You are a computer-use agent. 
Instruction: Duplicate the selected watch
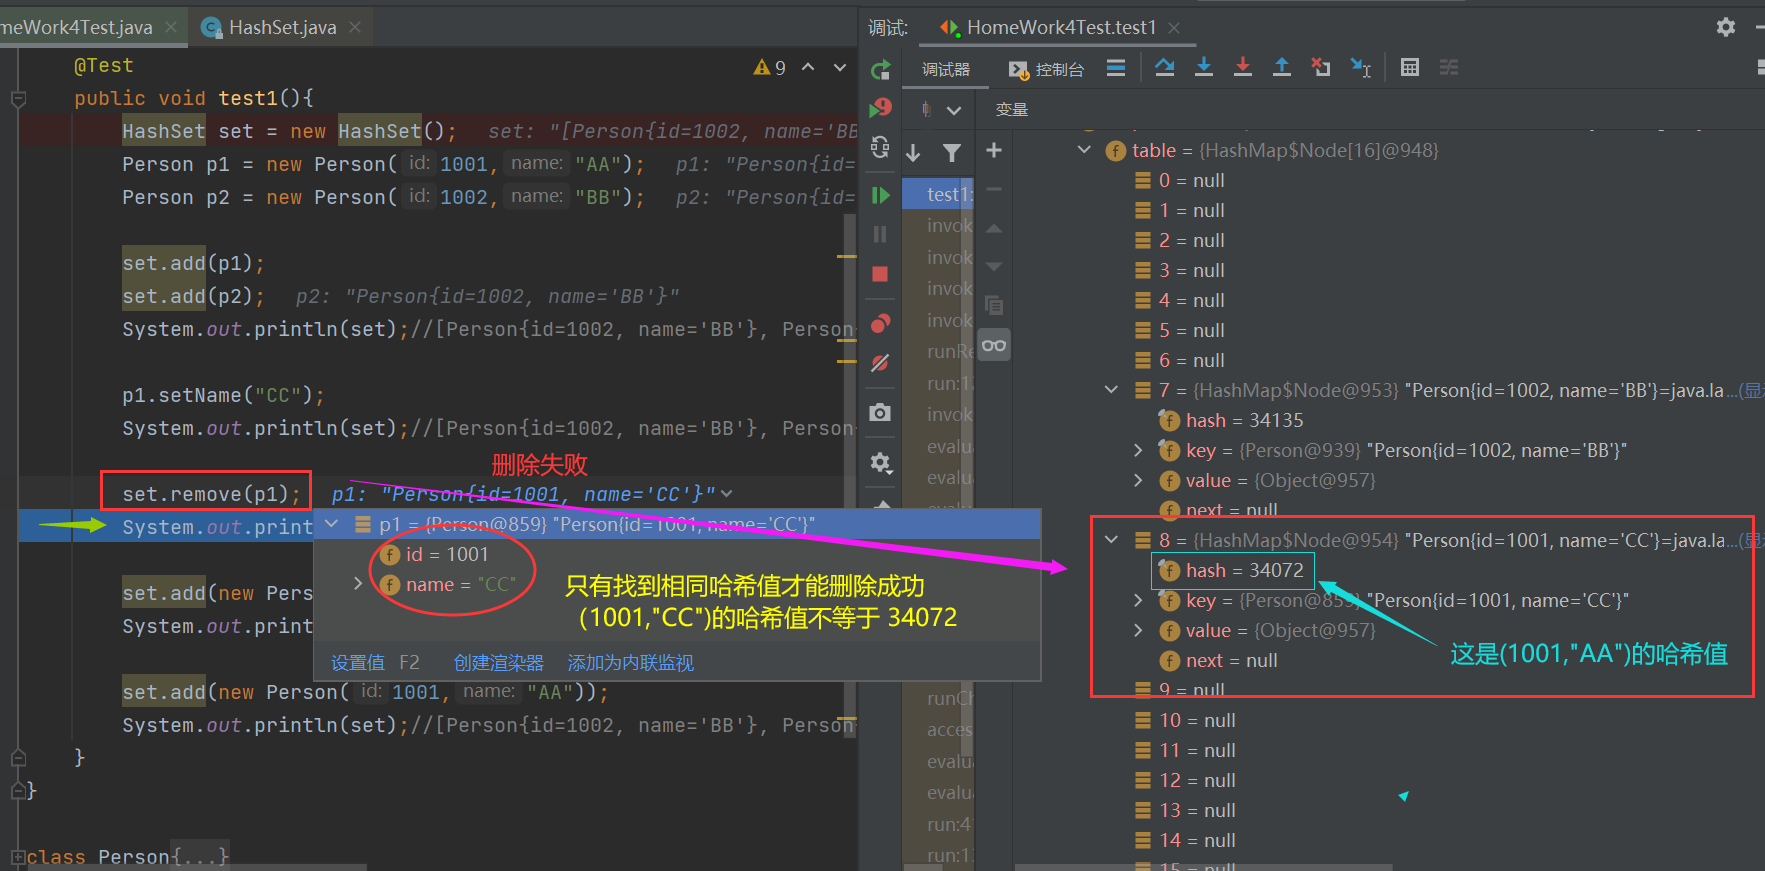click(994, 305)
